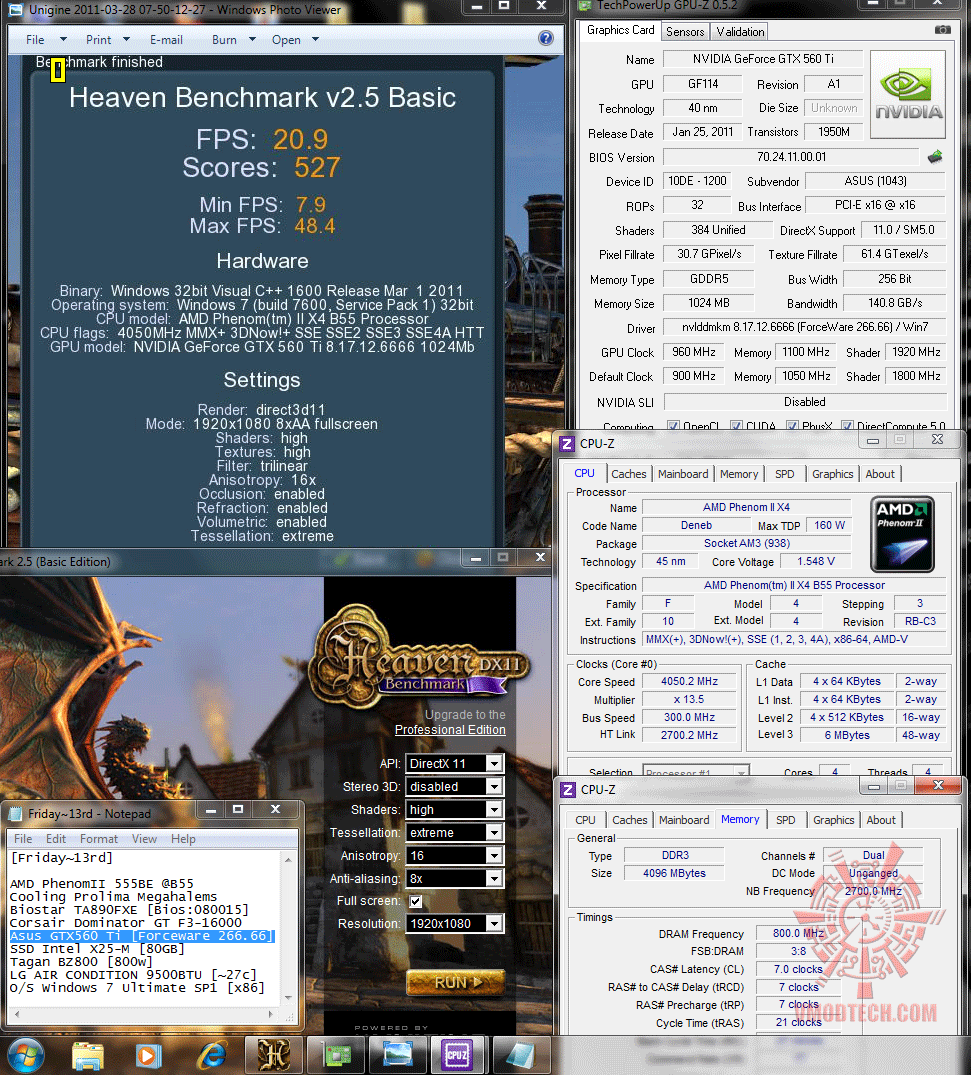Switch to CPU-Z taskbar icon
Viewport: 971px width, 1075px height.
click(458, 1054)
